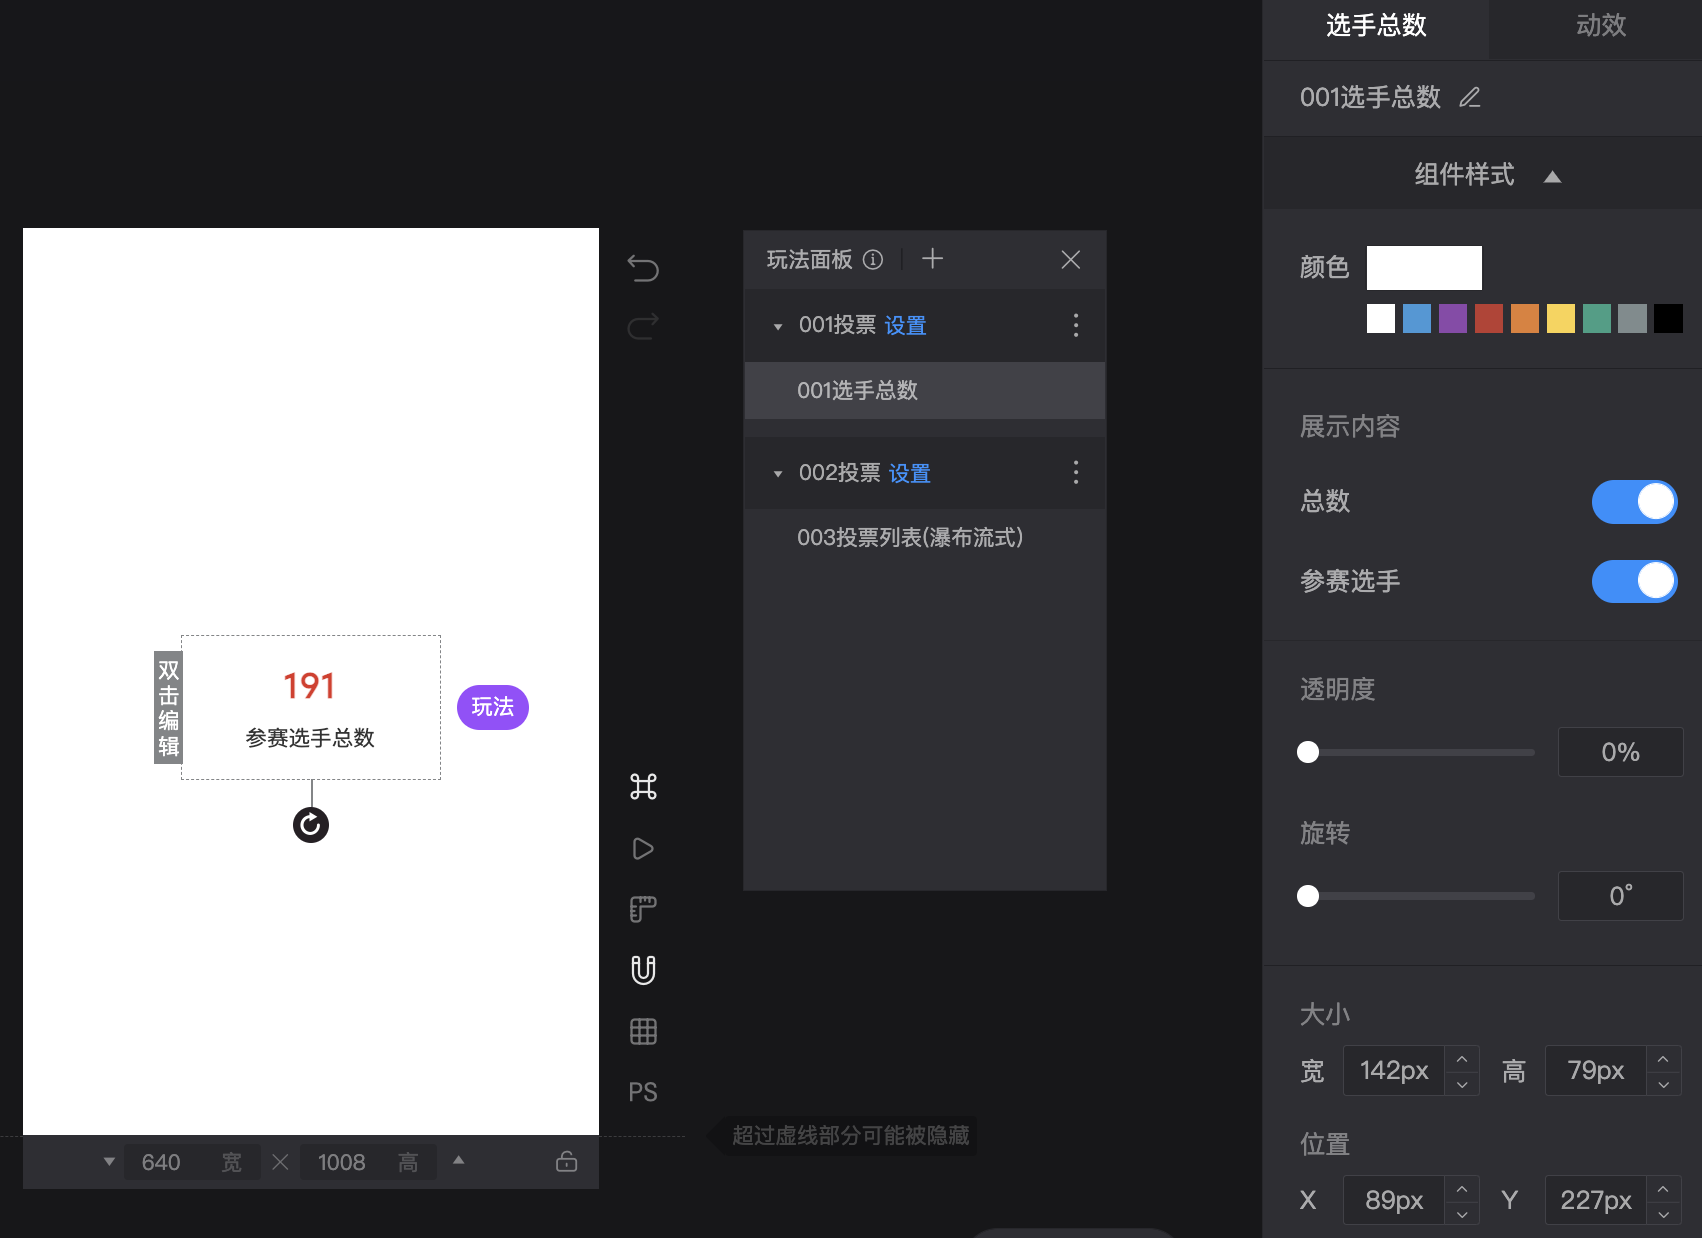Toggle the 参赛选手 switch
1702x1238 pixels.
(1634, 581)
